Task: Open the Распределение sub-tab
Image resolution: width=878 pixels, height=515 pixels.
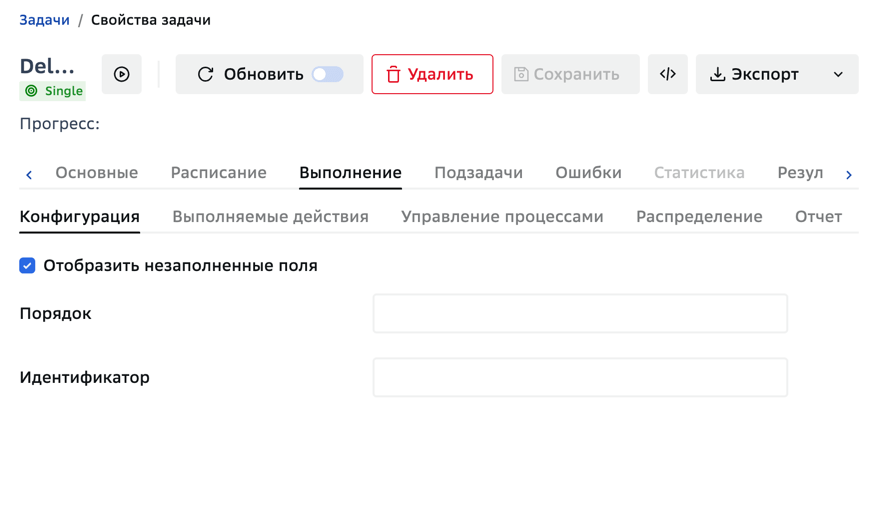Action: tap(699, 217)
